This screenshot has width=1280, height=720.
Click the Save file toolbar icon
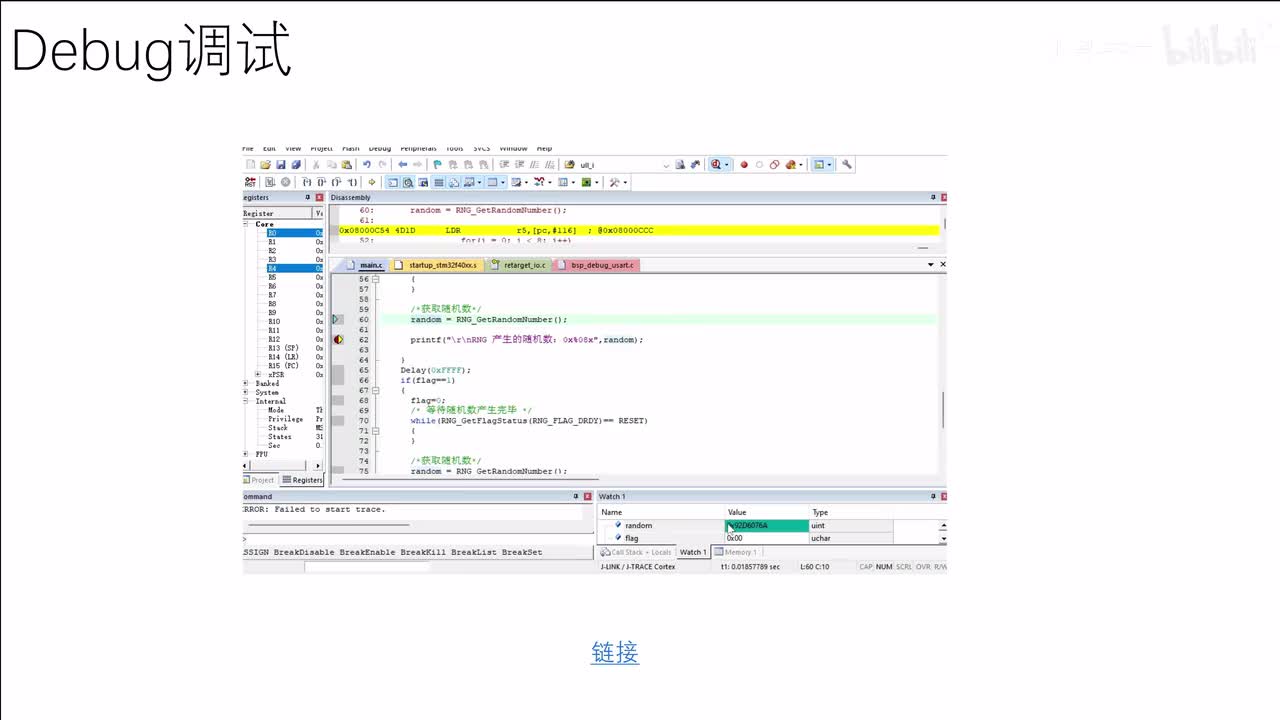point(281,164)
